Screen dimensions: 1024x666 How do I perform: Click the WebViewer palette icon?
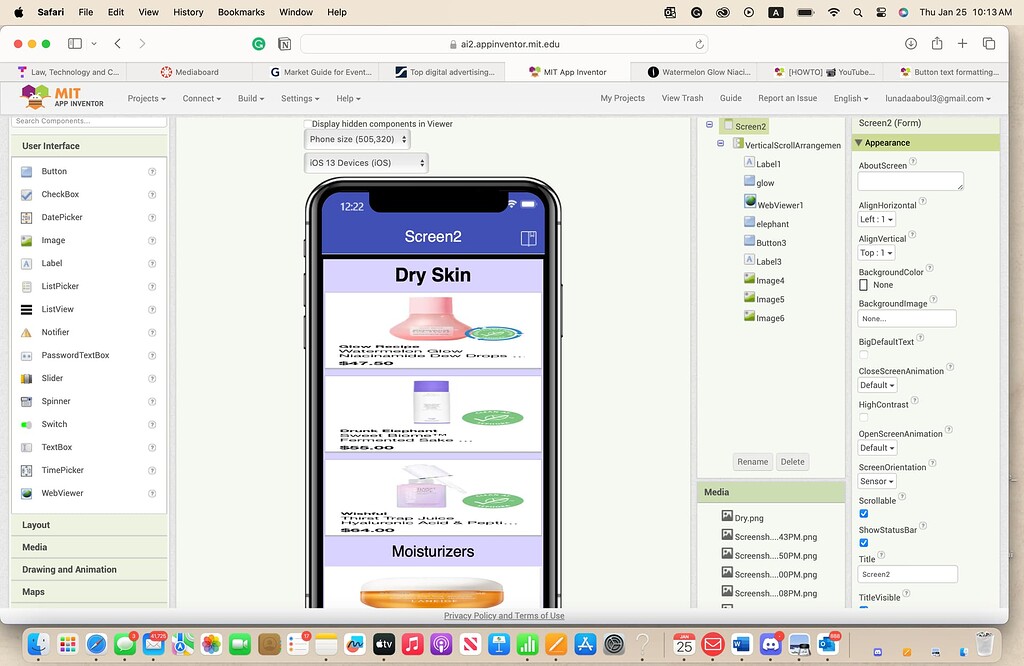pyautogui.click(x=27, y=493)
